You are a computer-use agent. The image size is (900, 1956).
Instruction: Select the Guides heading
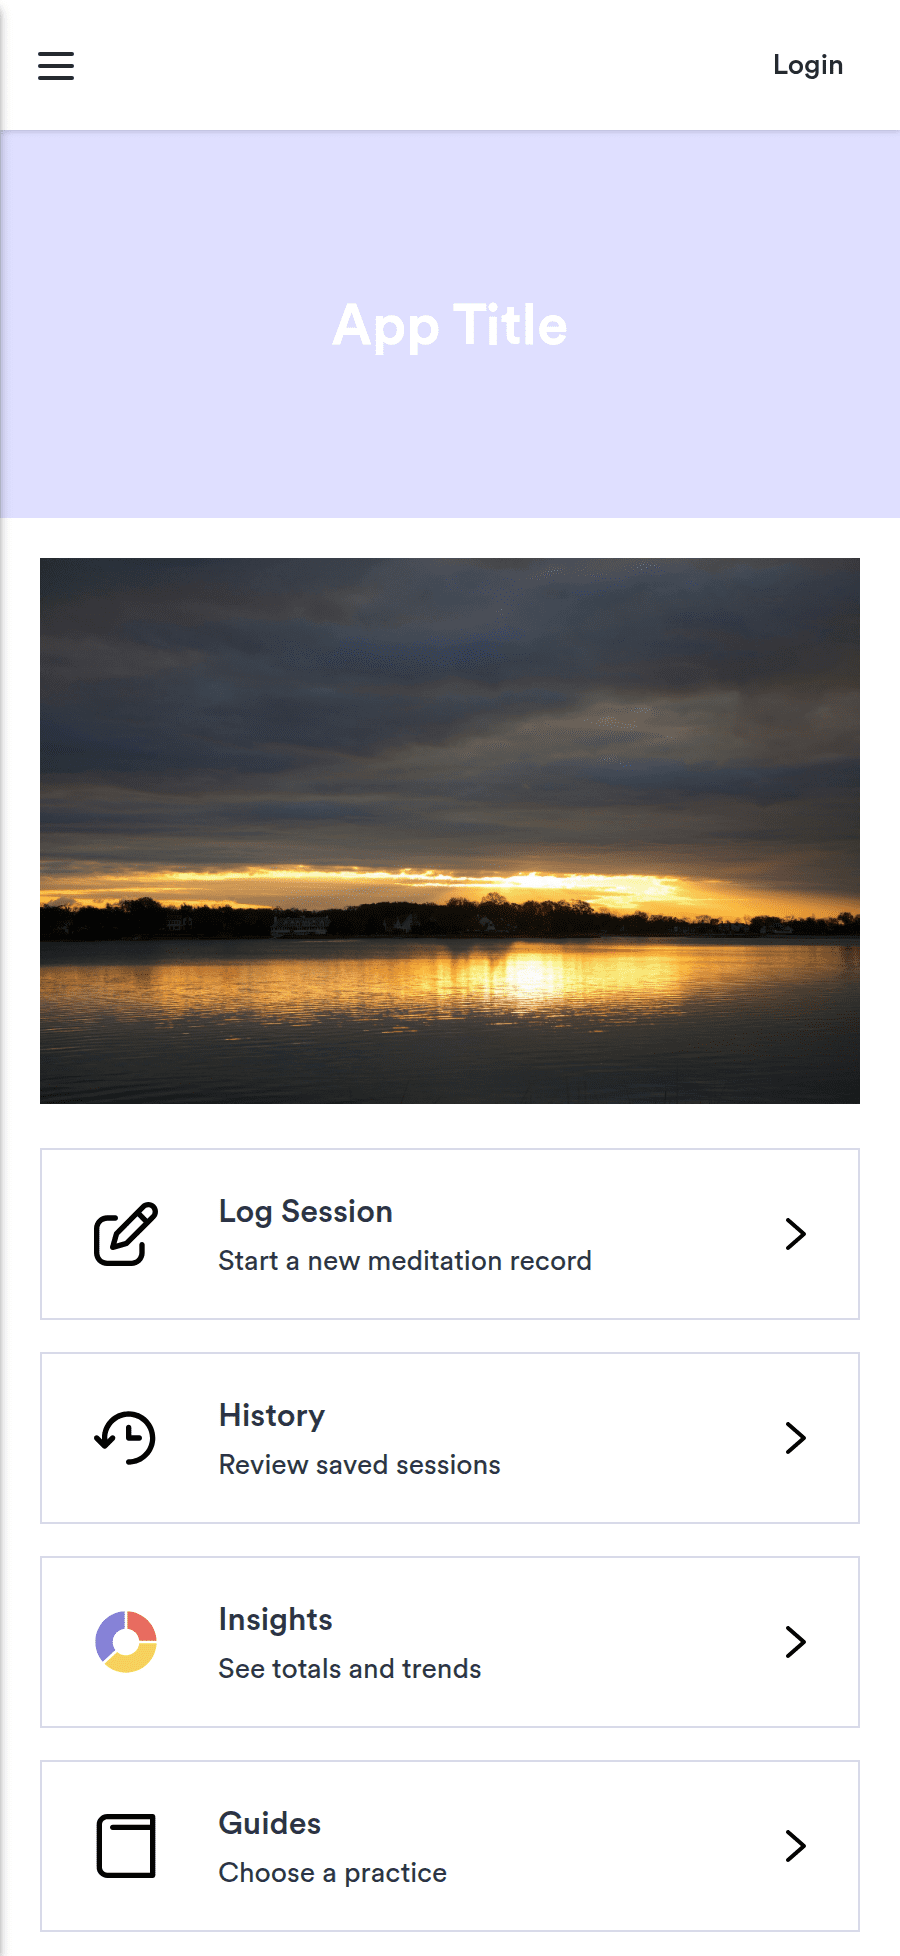(x=270, y=1824)
